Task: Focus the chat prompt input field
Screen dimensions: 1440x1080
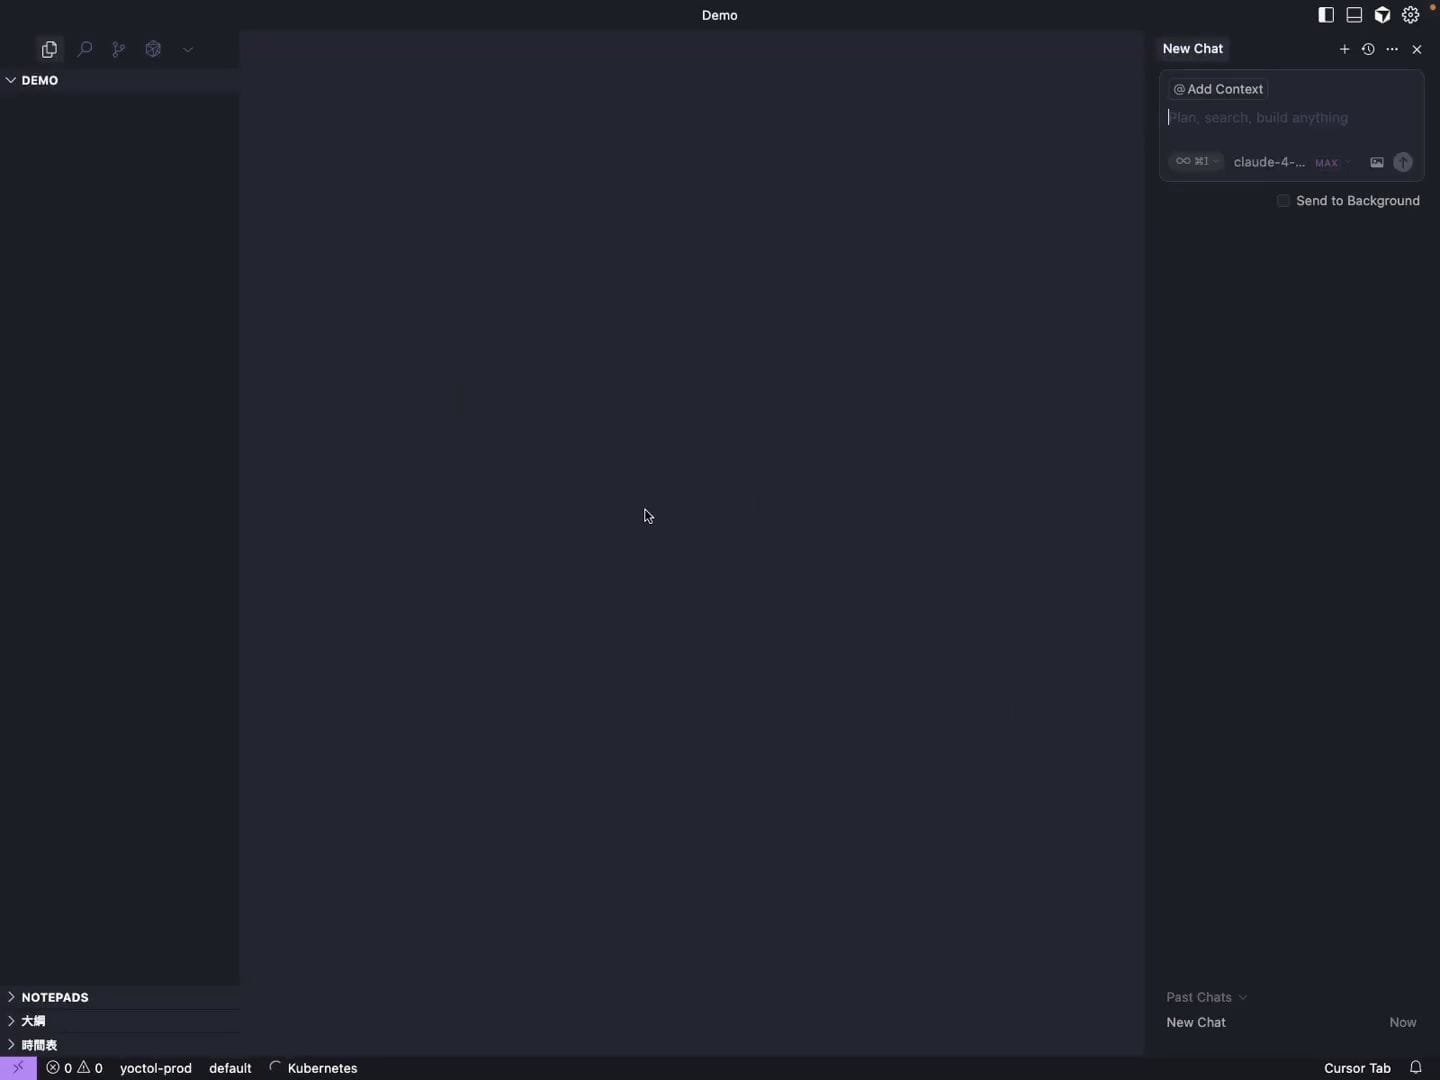Action: pyautogui.click(x=1290, y=118)
